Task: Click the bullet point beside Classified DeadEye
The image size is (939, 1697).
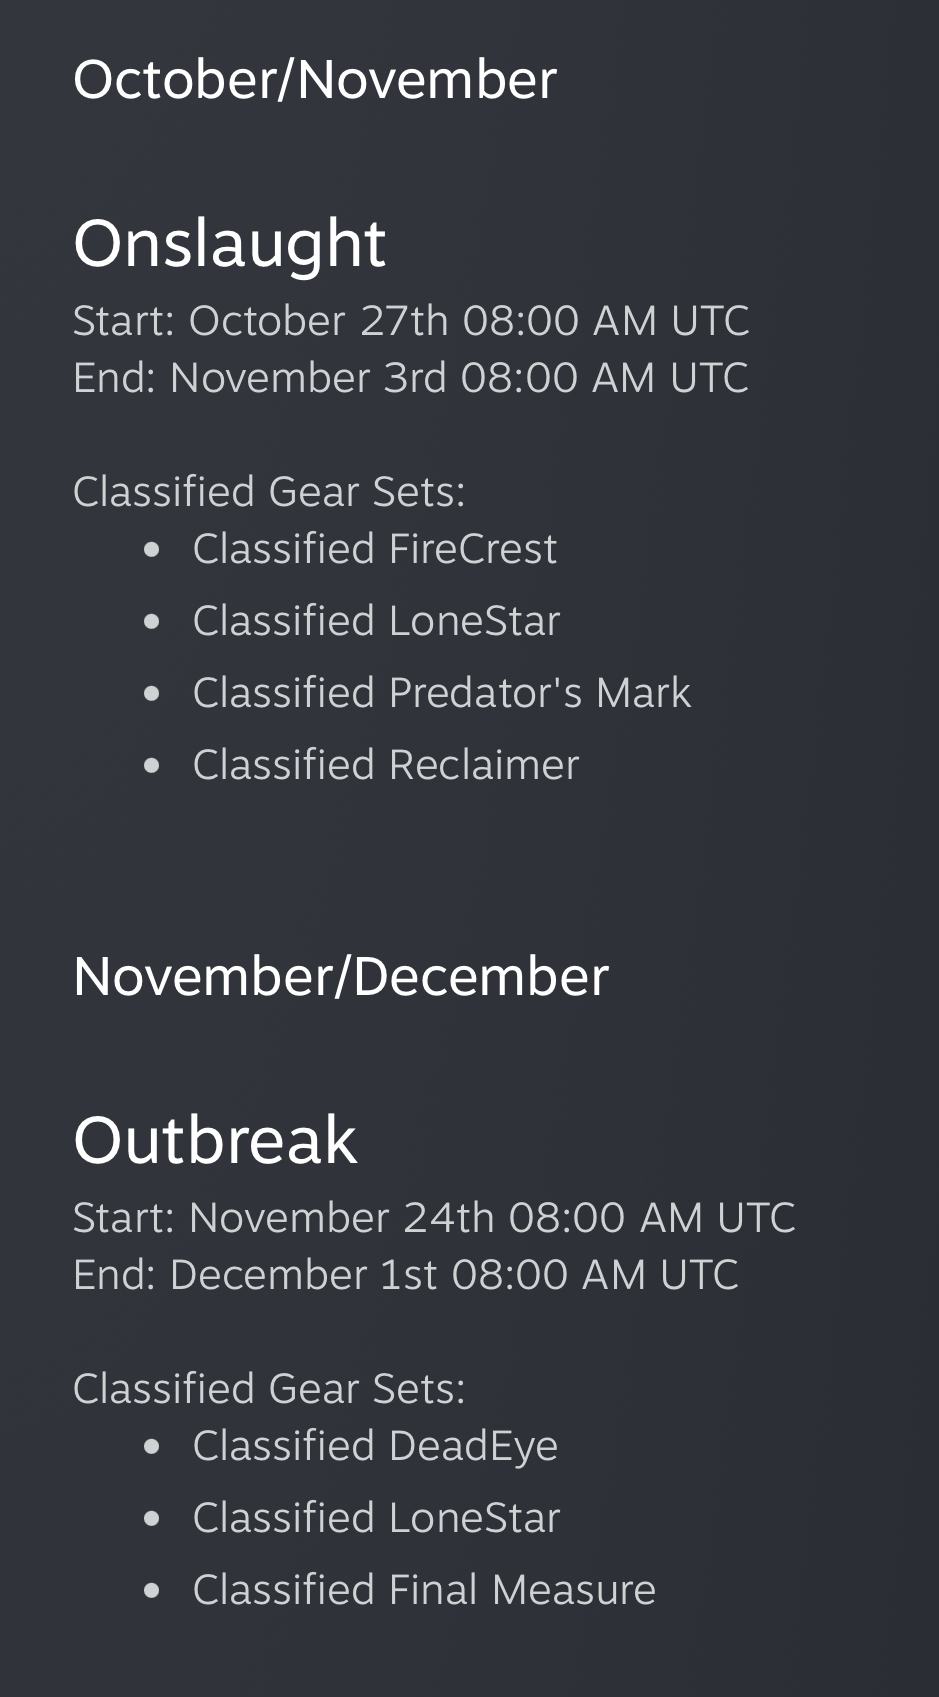Action: 152,1447
